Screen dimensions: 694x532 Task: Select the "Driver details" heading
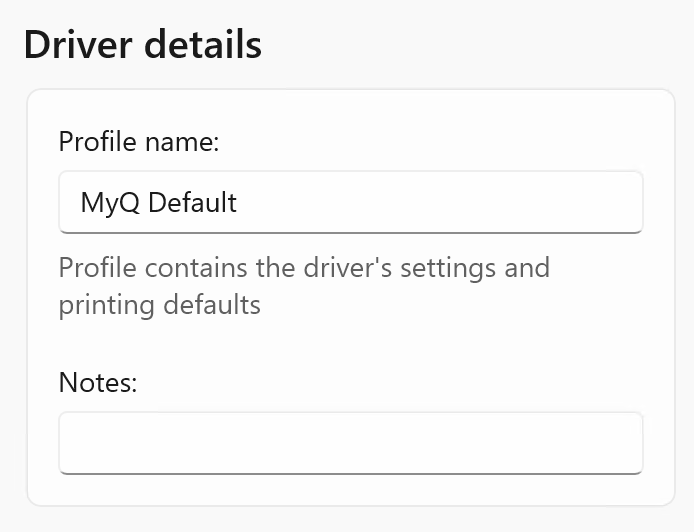[142, 46]
